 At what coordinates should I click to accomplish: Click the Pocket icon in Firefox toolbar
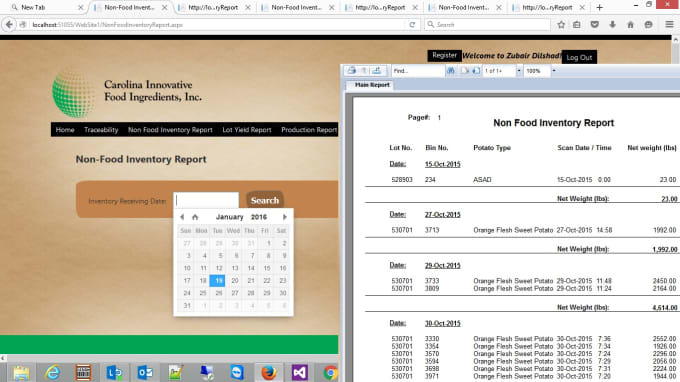click(x=595, y=25)
